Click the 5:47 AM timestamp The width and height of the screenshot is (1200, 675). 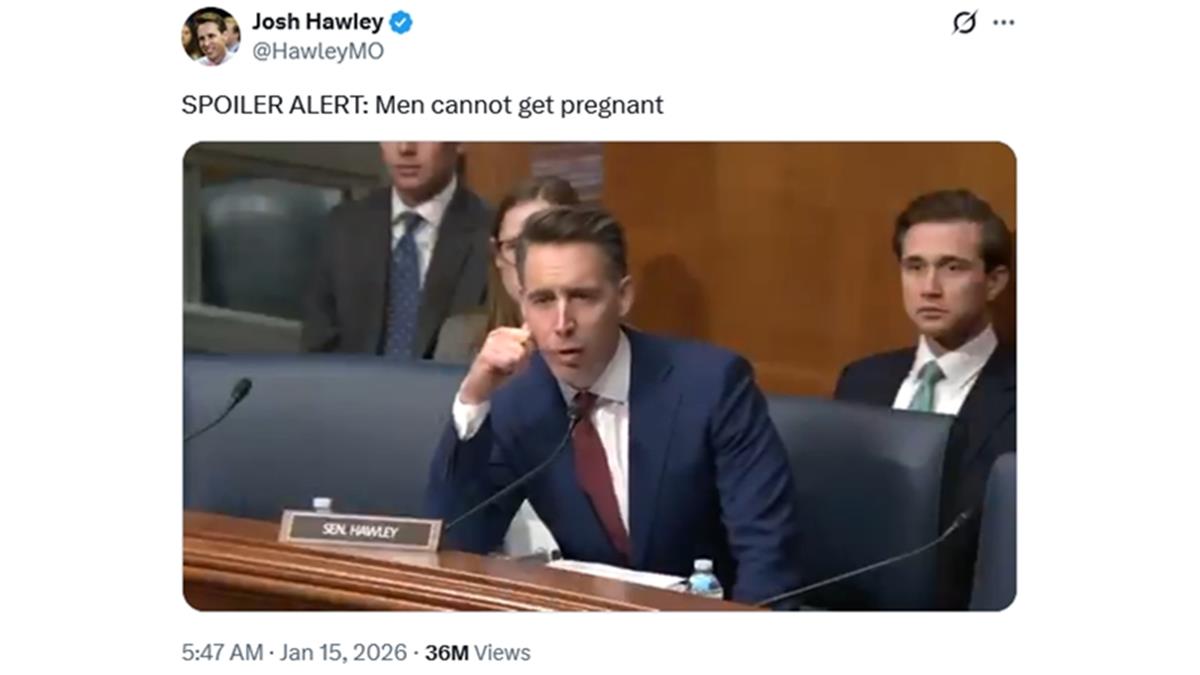[222, 653]
